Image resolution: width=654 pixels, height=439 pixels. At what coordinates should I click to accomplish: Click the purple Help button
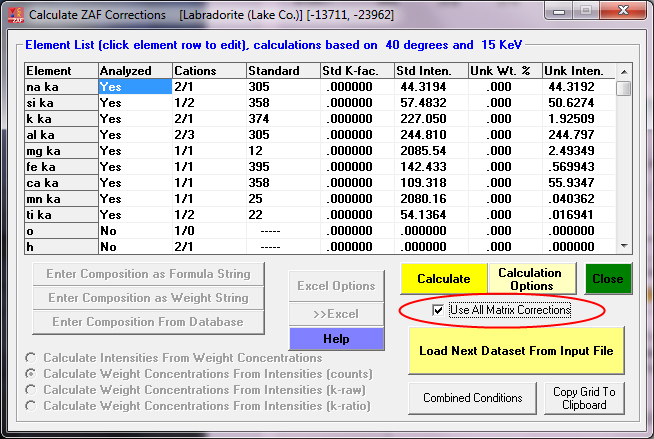coord(336,339)
